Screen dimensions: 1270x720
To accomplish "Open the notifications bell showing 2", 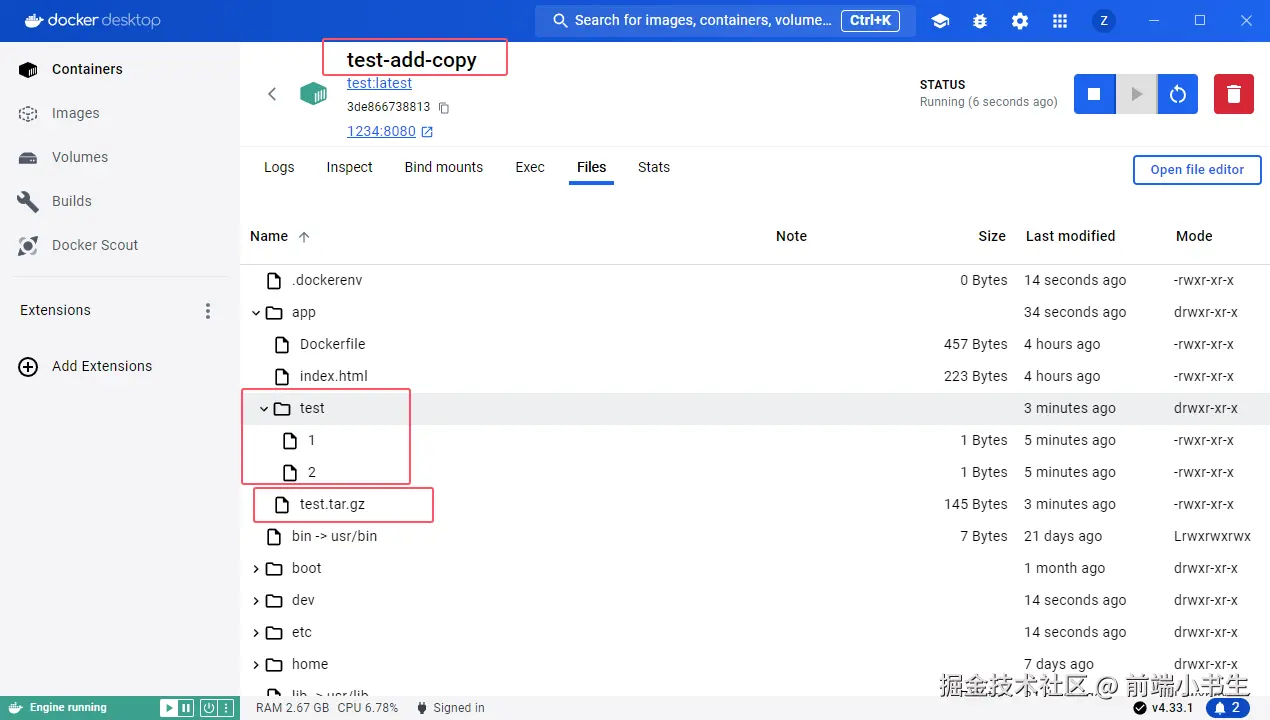I will pos(1227,708).
